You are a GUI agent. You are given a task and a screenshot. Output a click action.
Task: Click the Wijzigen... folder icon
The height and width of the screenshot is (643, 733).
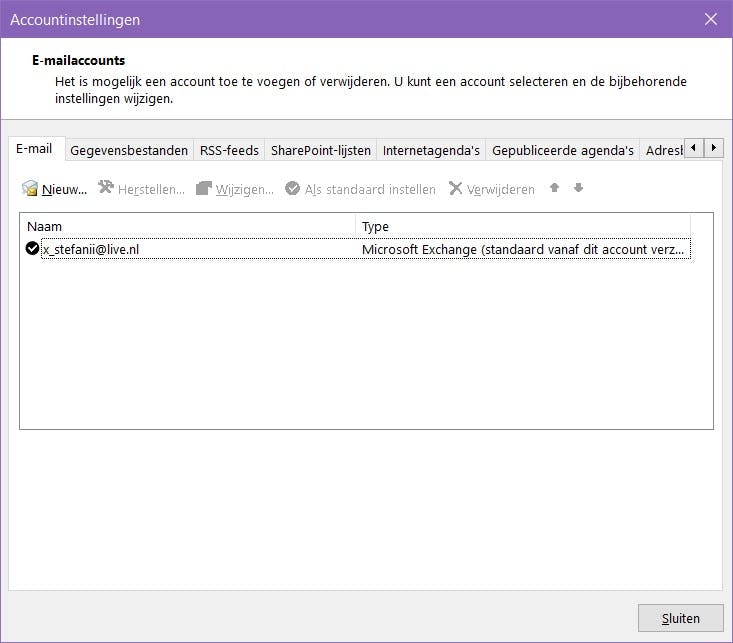204,188
